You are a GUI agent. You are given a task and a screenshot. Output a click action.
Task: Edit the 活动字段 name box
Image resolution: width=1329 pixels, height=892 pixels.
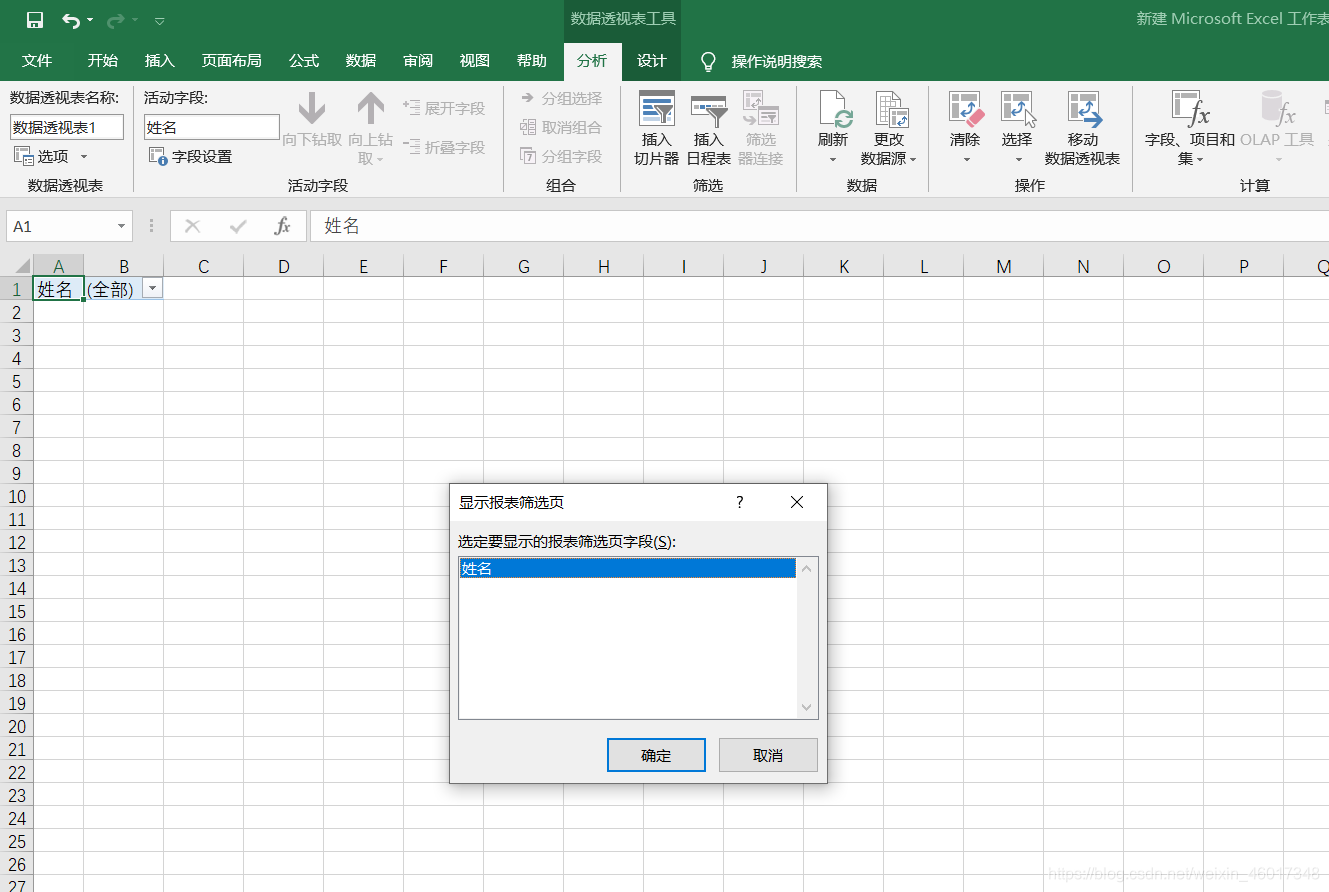(x=212, y=127)
